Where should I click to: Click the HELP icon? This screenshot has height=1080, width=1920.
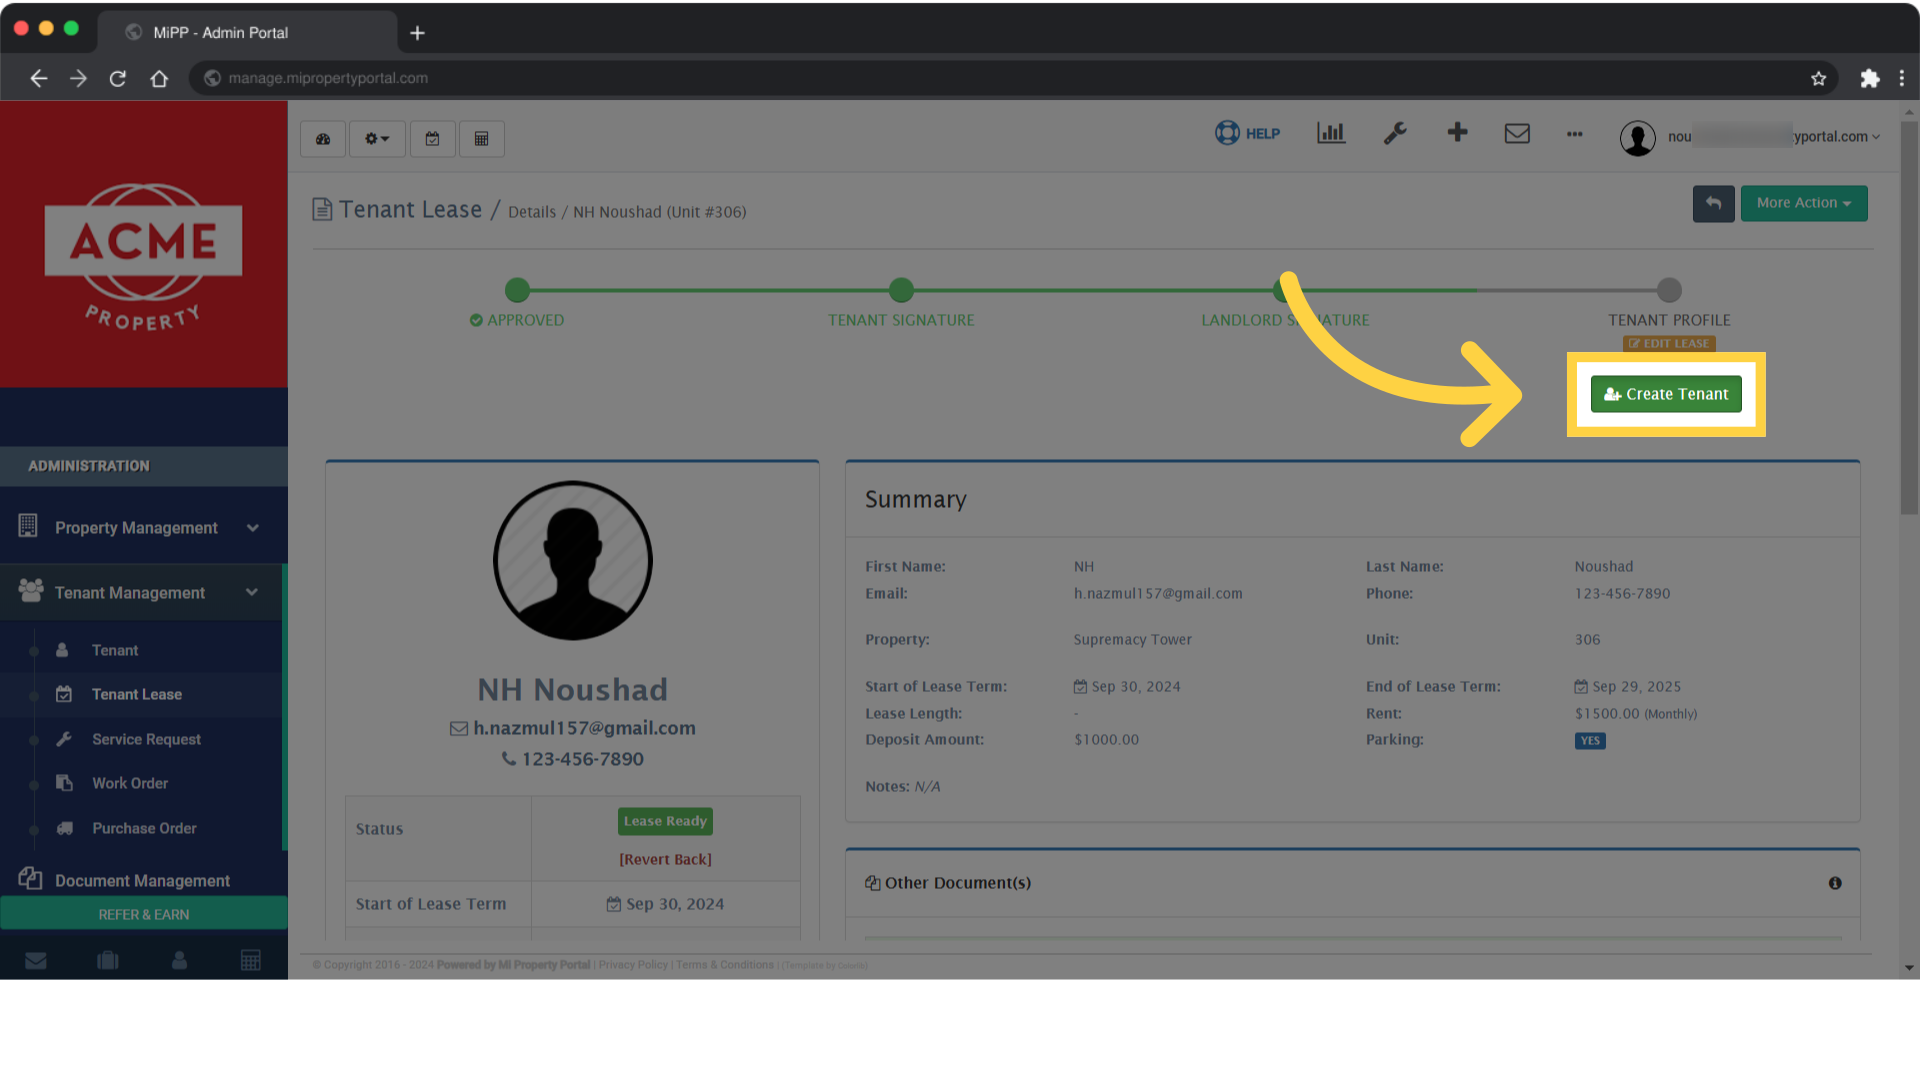click(1247, 133)
